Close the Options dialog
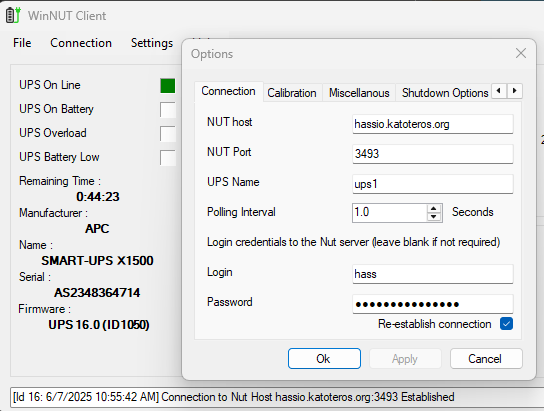 [521, 53]
